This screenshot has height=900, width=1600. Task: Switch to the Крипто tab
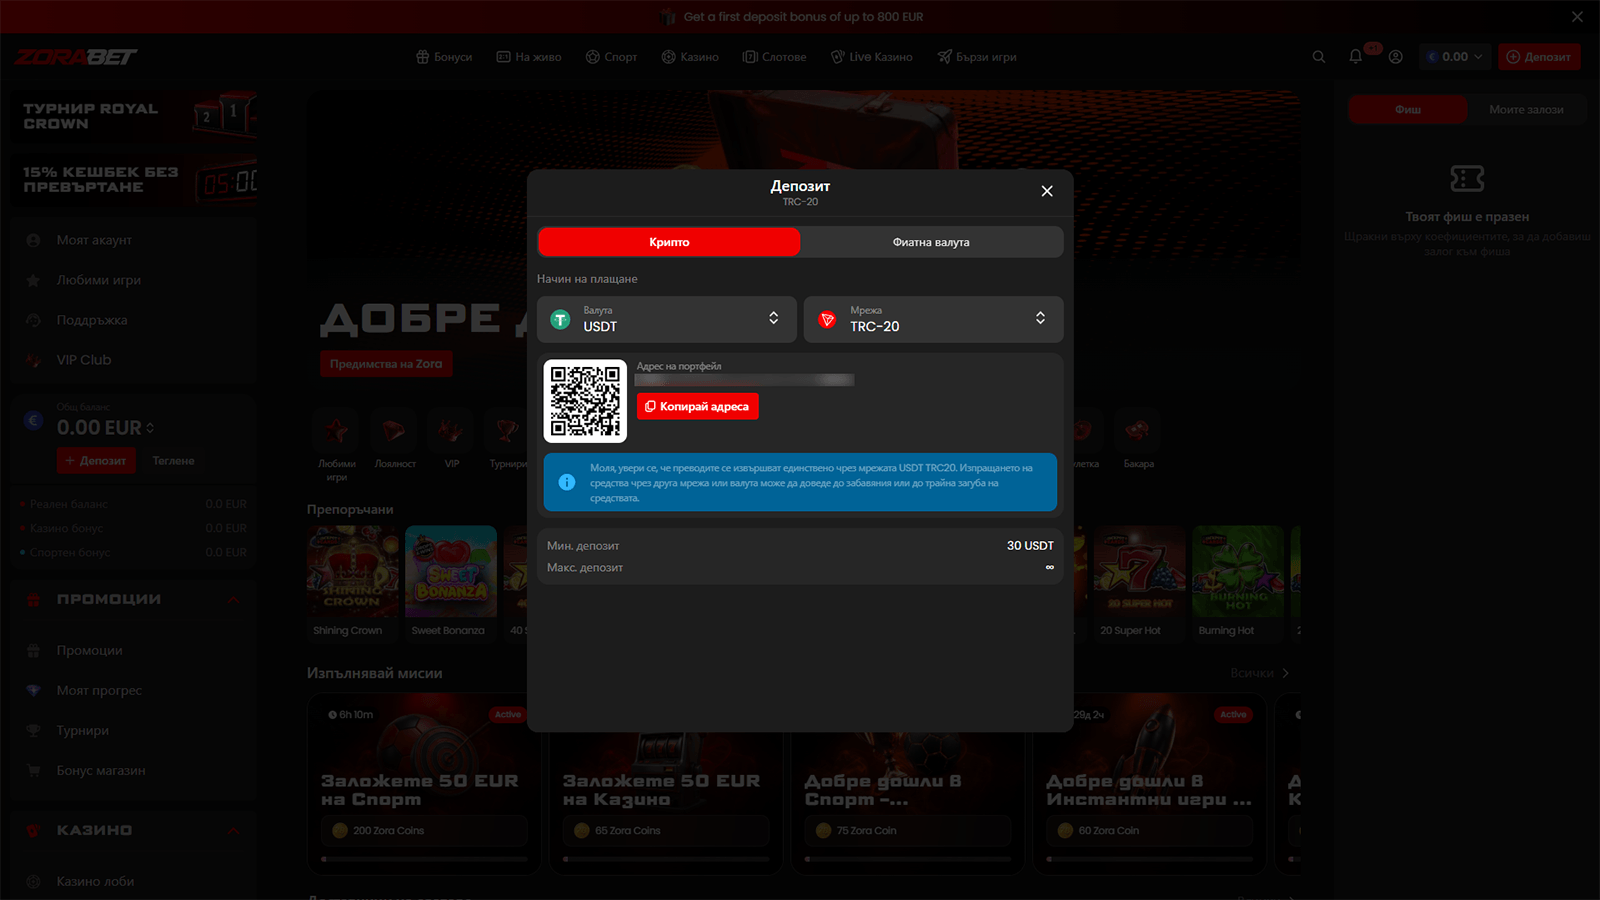669,242
